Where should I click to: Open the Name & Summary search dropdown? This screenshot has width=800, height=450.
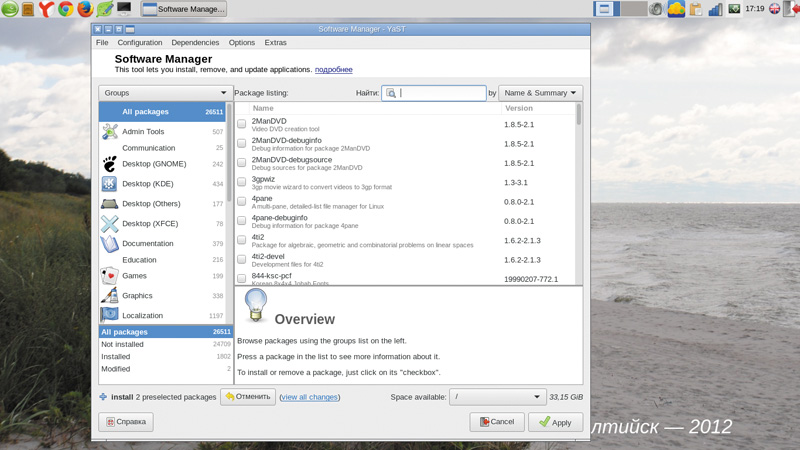point(540,93)
